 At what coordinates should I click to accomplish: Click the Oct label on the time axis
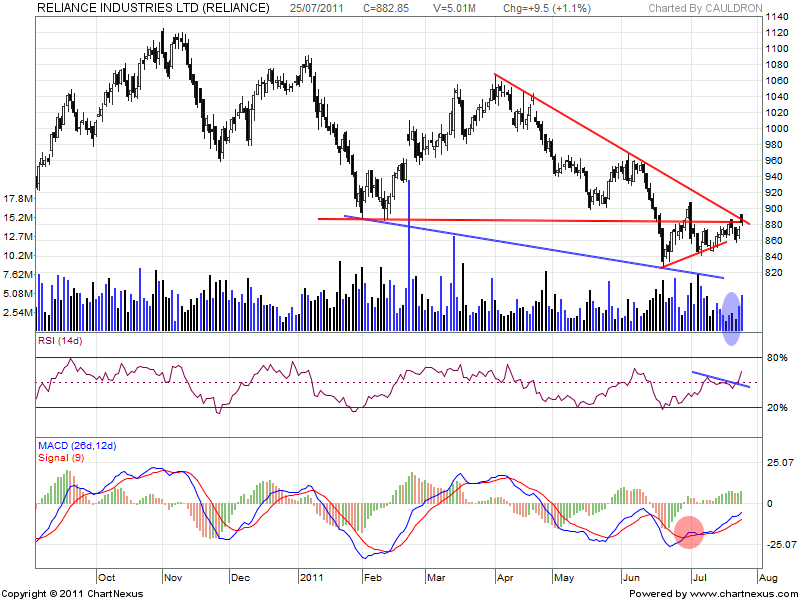108,577
